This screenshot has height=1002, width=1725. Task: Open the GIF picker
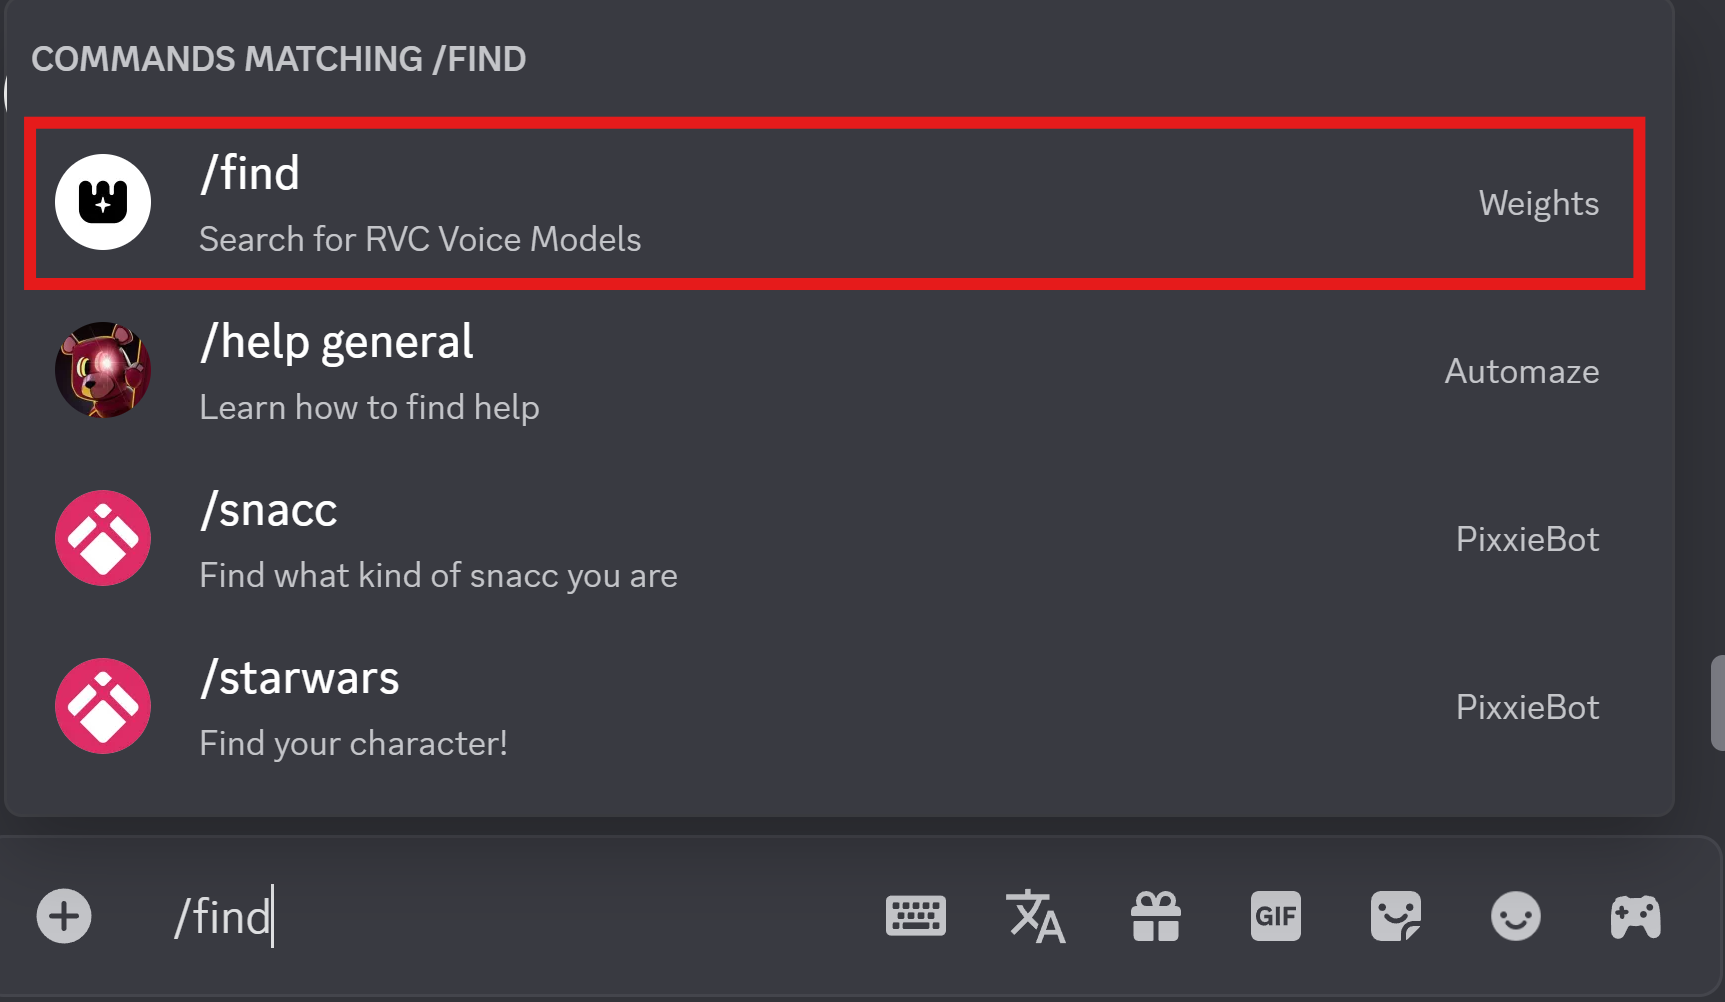[1276, 916]
